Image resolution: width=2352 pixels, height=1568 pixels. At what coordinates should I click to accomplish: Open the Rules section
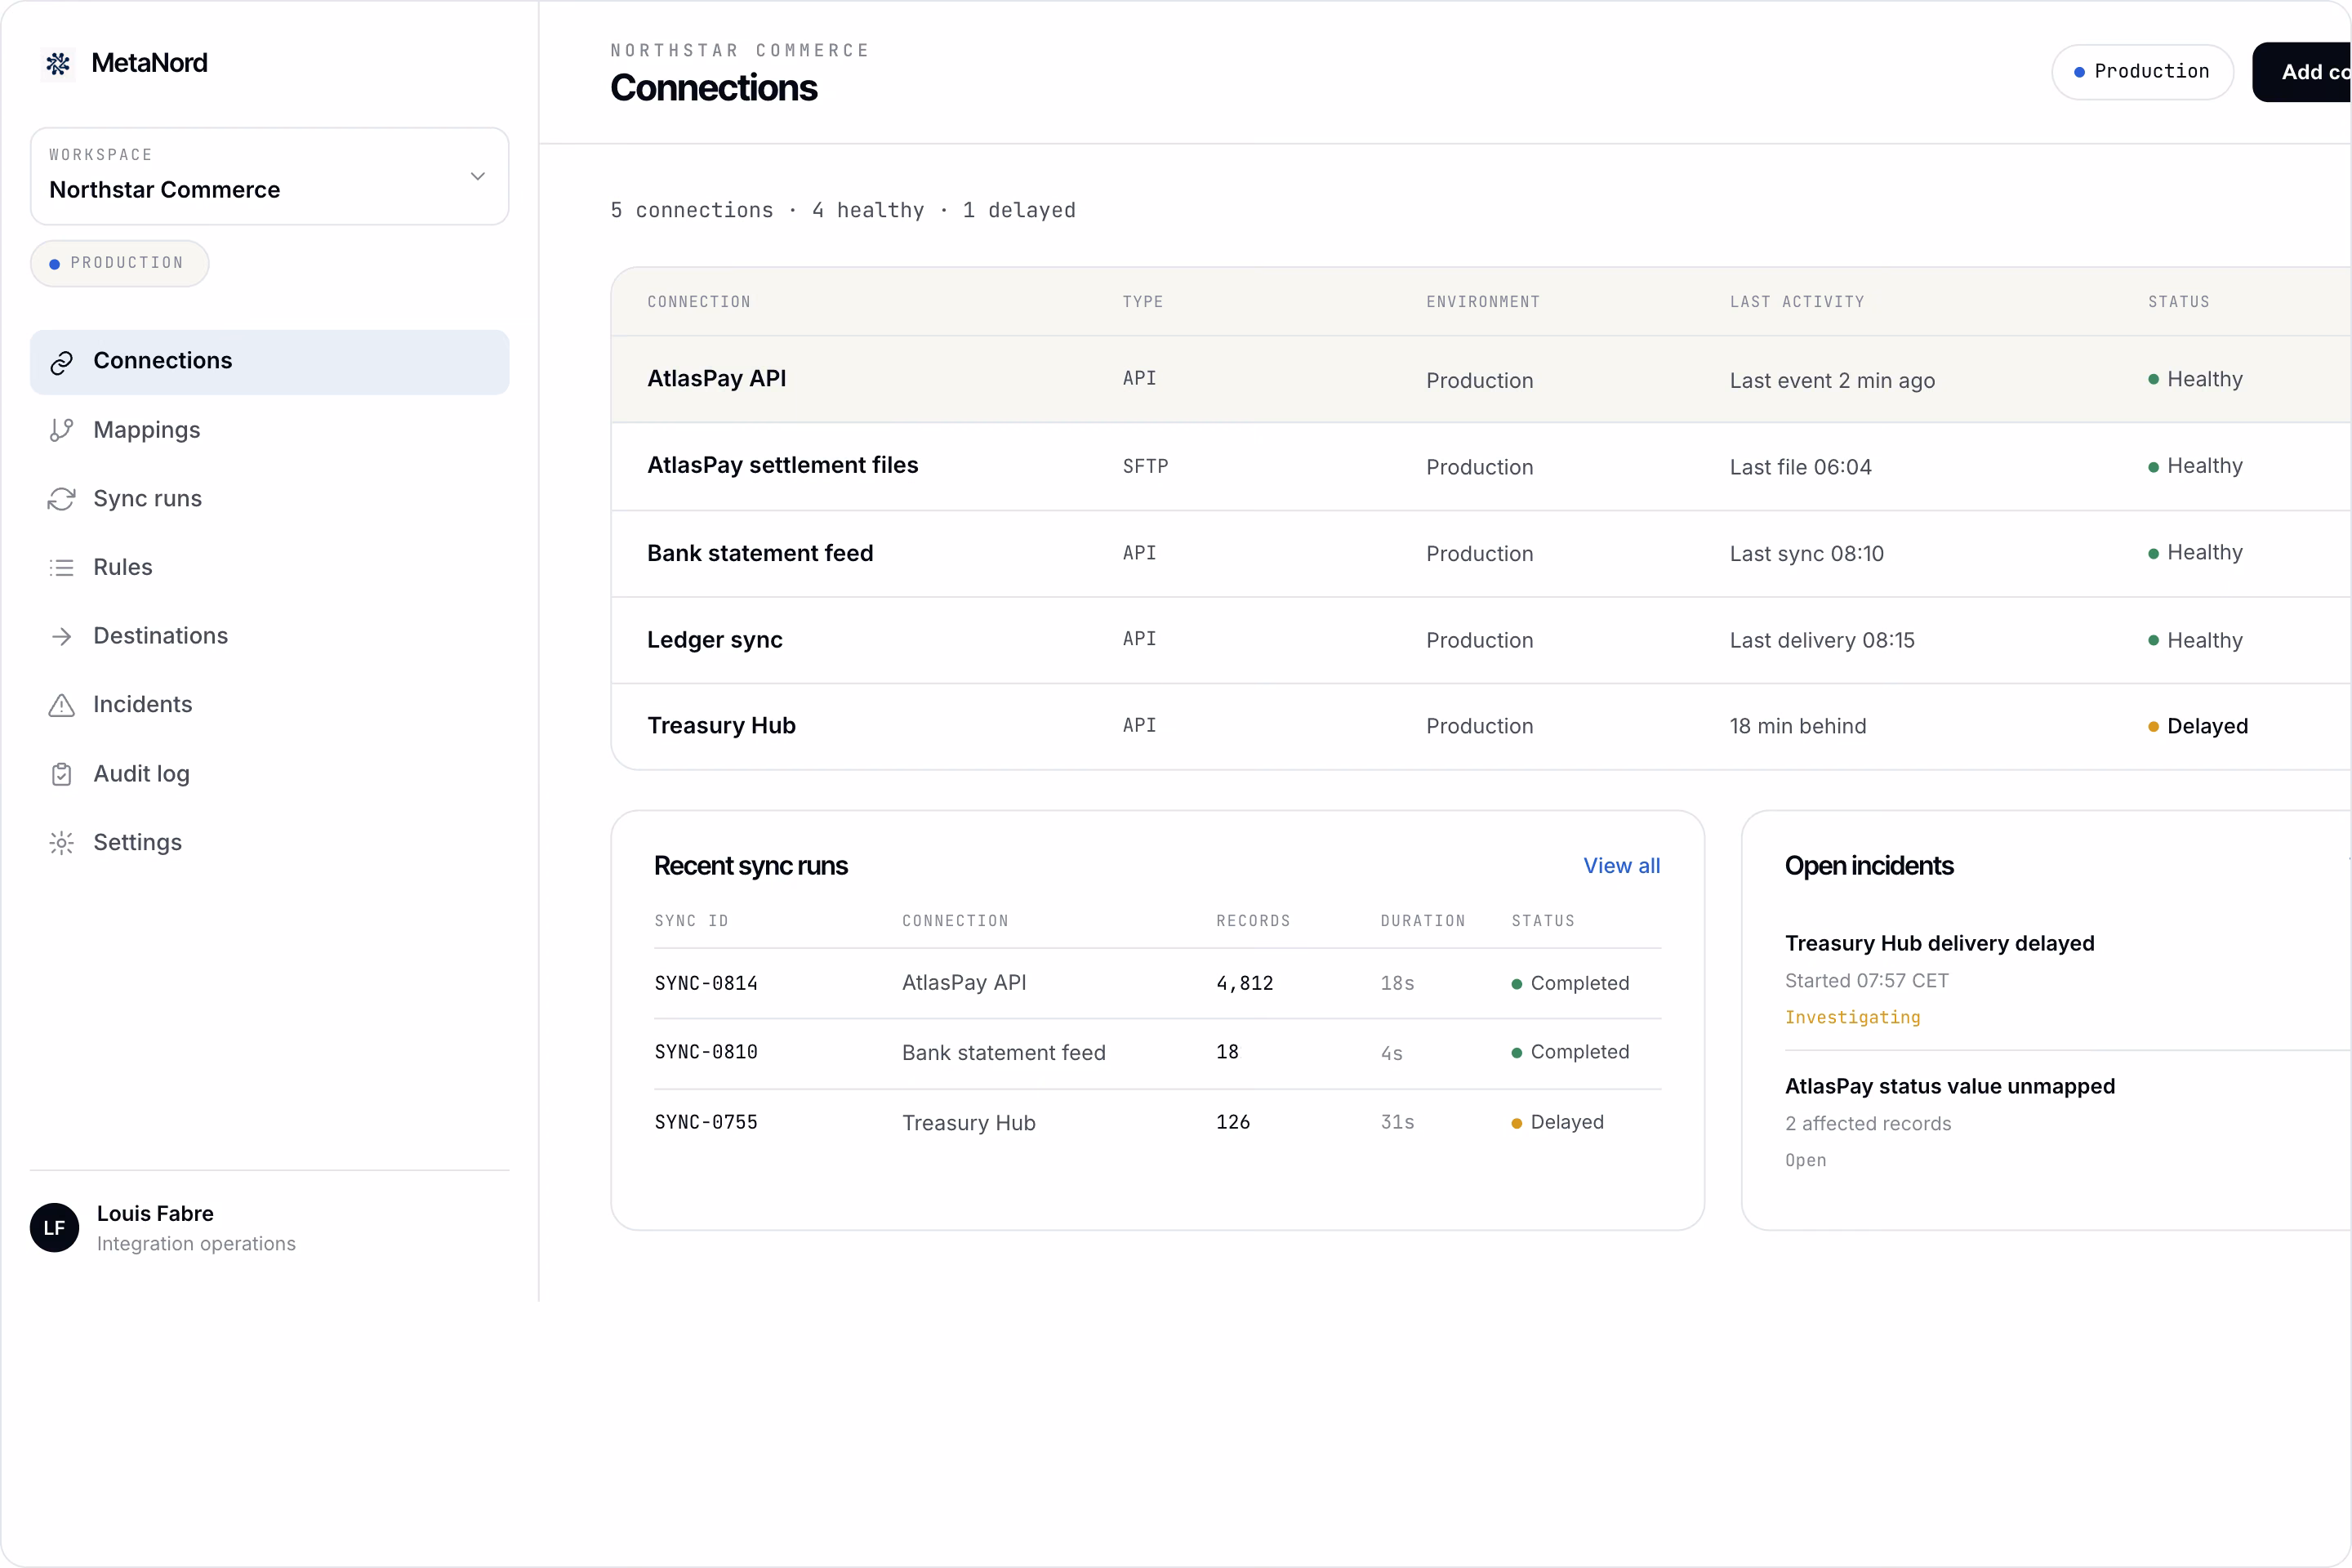(x=269, y=568)
